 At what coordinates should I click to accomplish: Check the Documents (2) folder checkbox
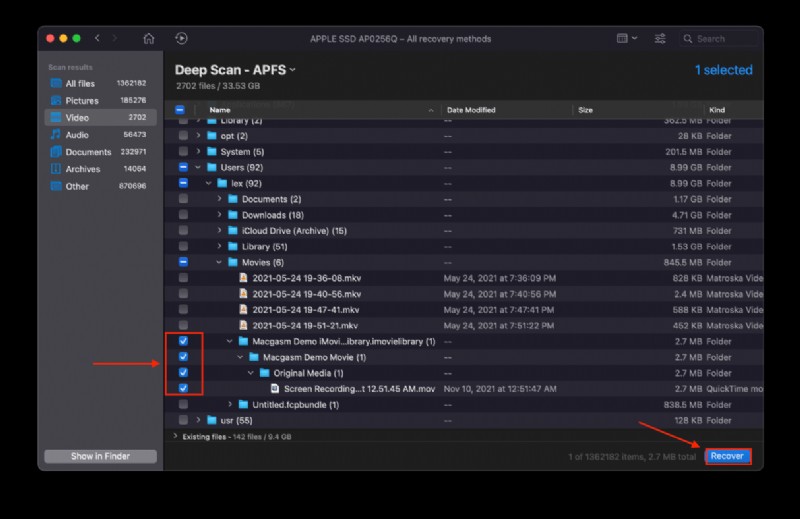tap(183, 199)
